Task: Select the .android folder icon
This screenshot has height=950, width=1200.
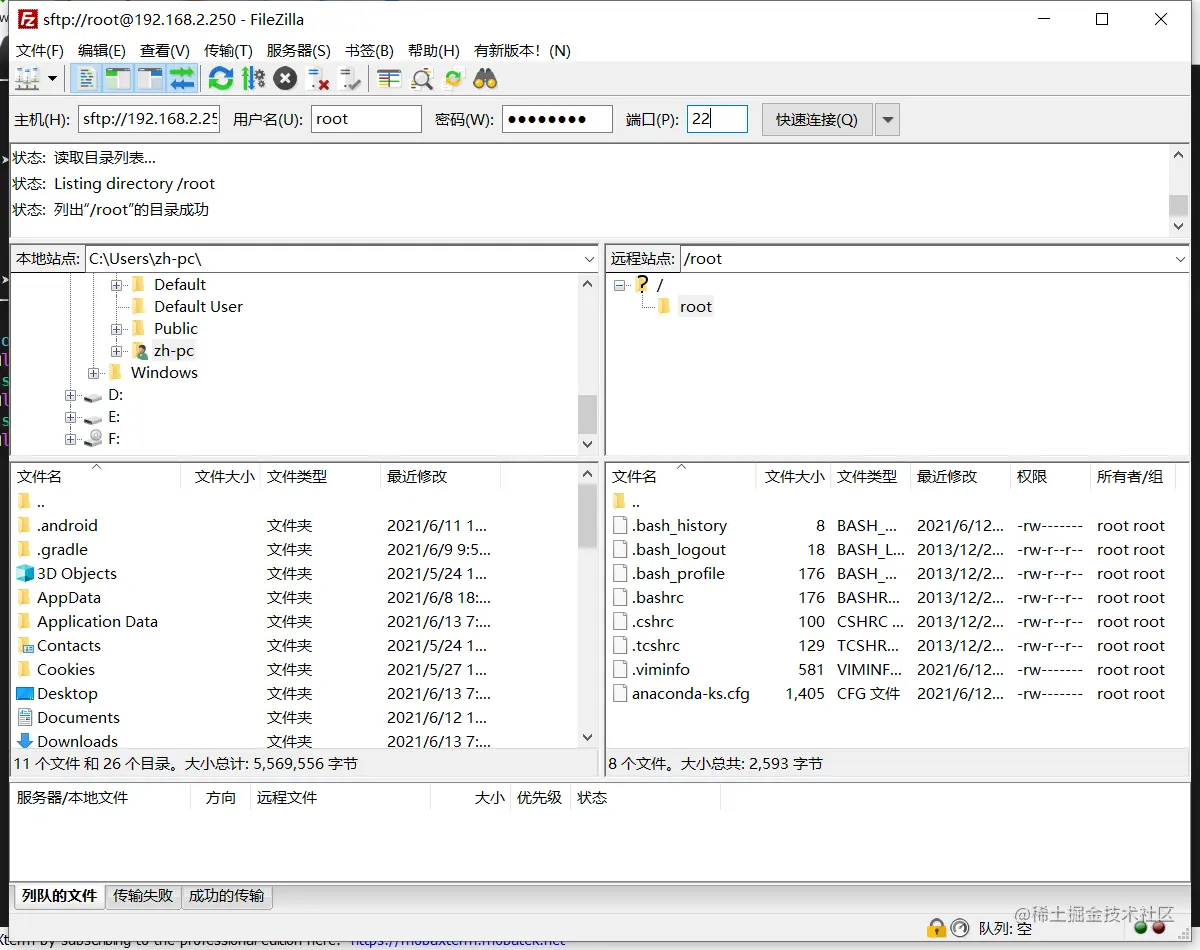Action: (25, 526)
